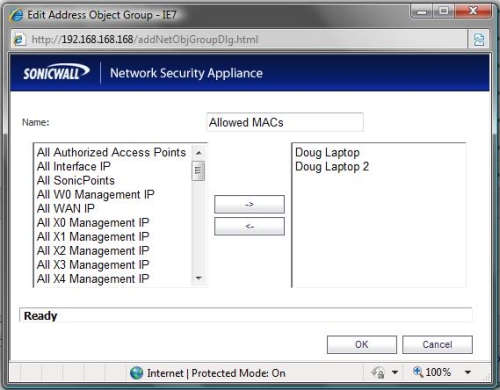
Task: Select Doug Laptop 2 in the right list
Action: [x=332, y=166]
